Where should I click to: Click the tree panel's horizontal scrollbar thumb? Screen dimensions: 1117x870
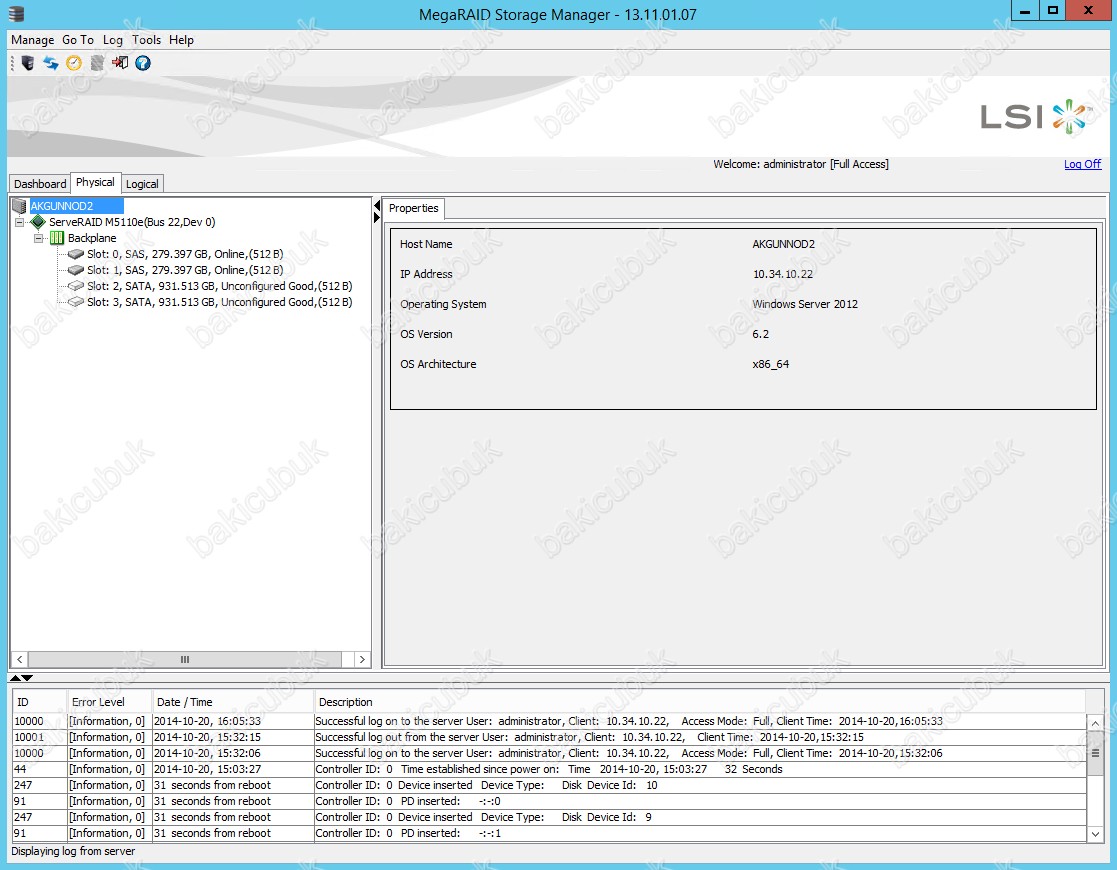tap(185, 660)
